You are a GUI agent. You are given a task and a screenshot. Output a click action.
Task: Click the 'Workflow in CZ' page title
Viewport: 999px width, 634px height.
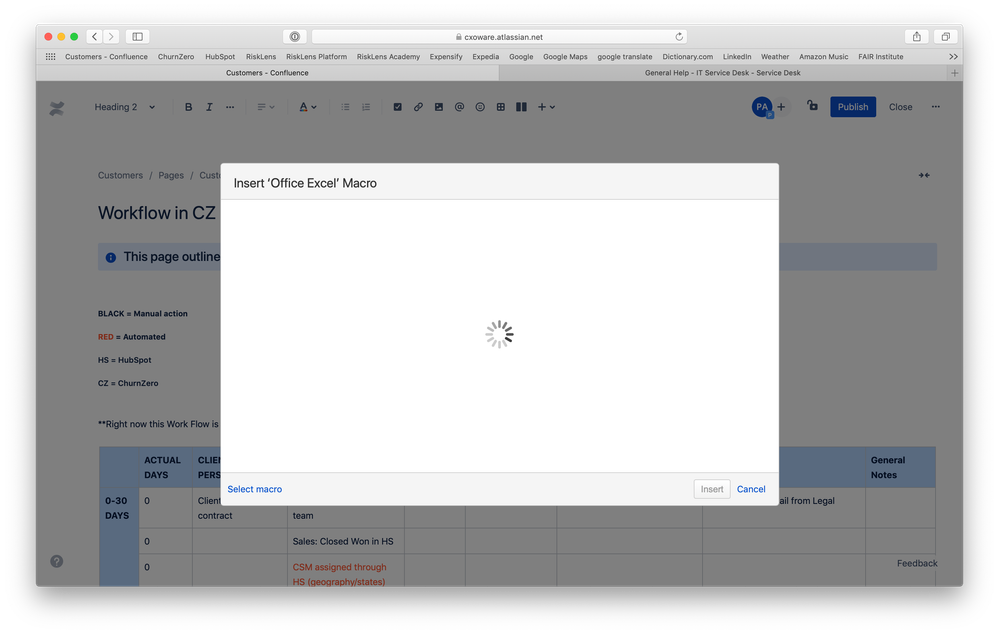pyautogui.click(x=157, y=213)
